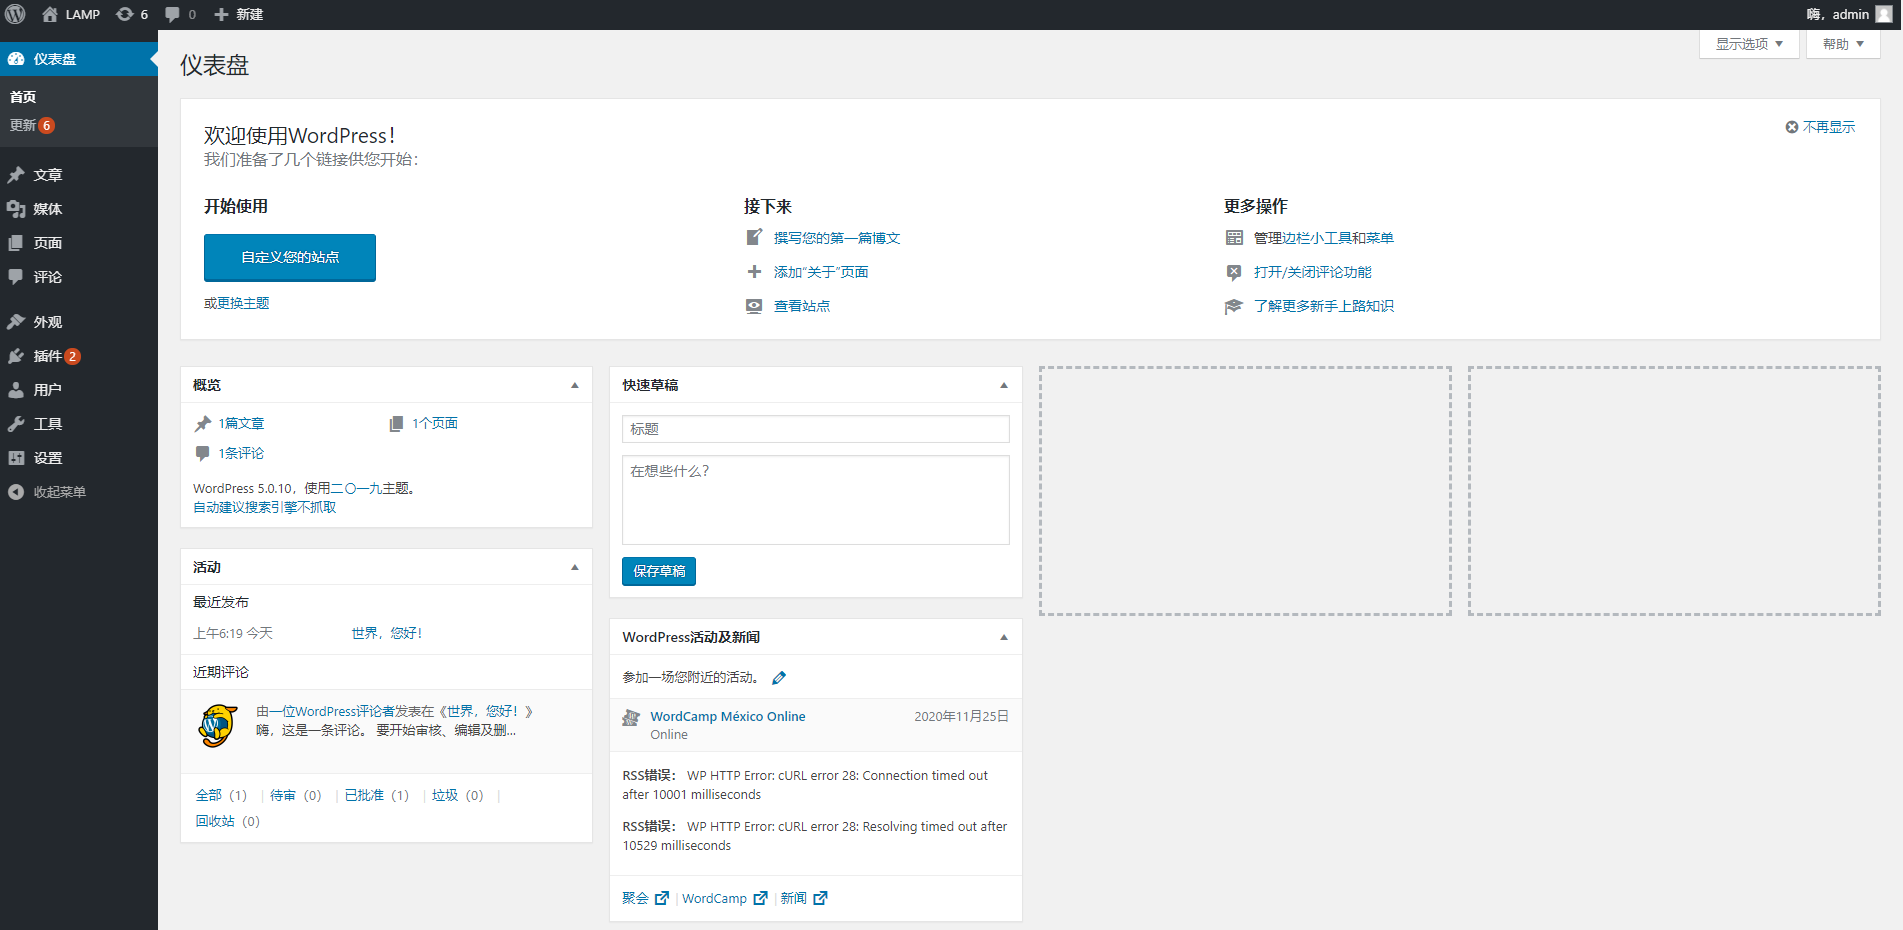Filter comments by 回收站
Screen dimensions: 1903x930
coord(215,821)
